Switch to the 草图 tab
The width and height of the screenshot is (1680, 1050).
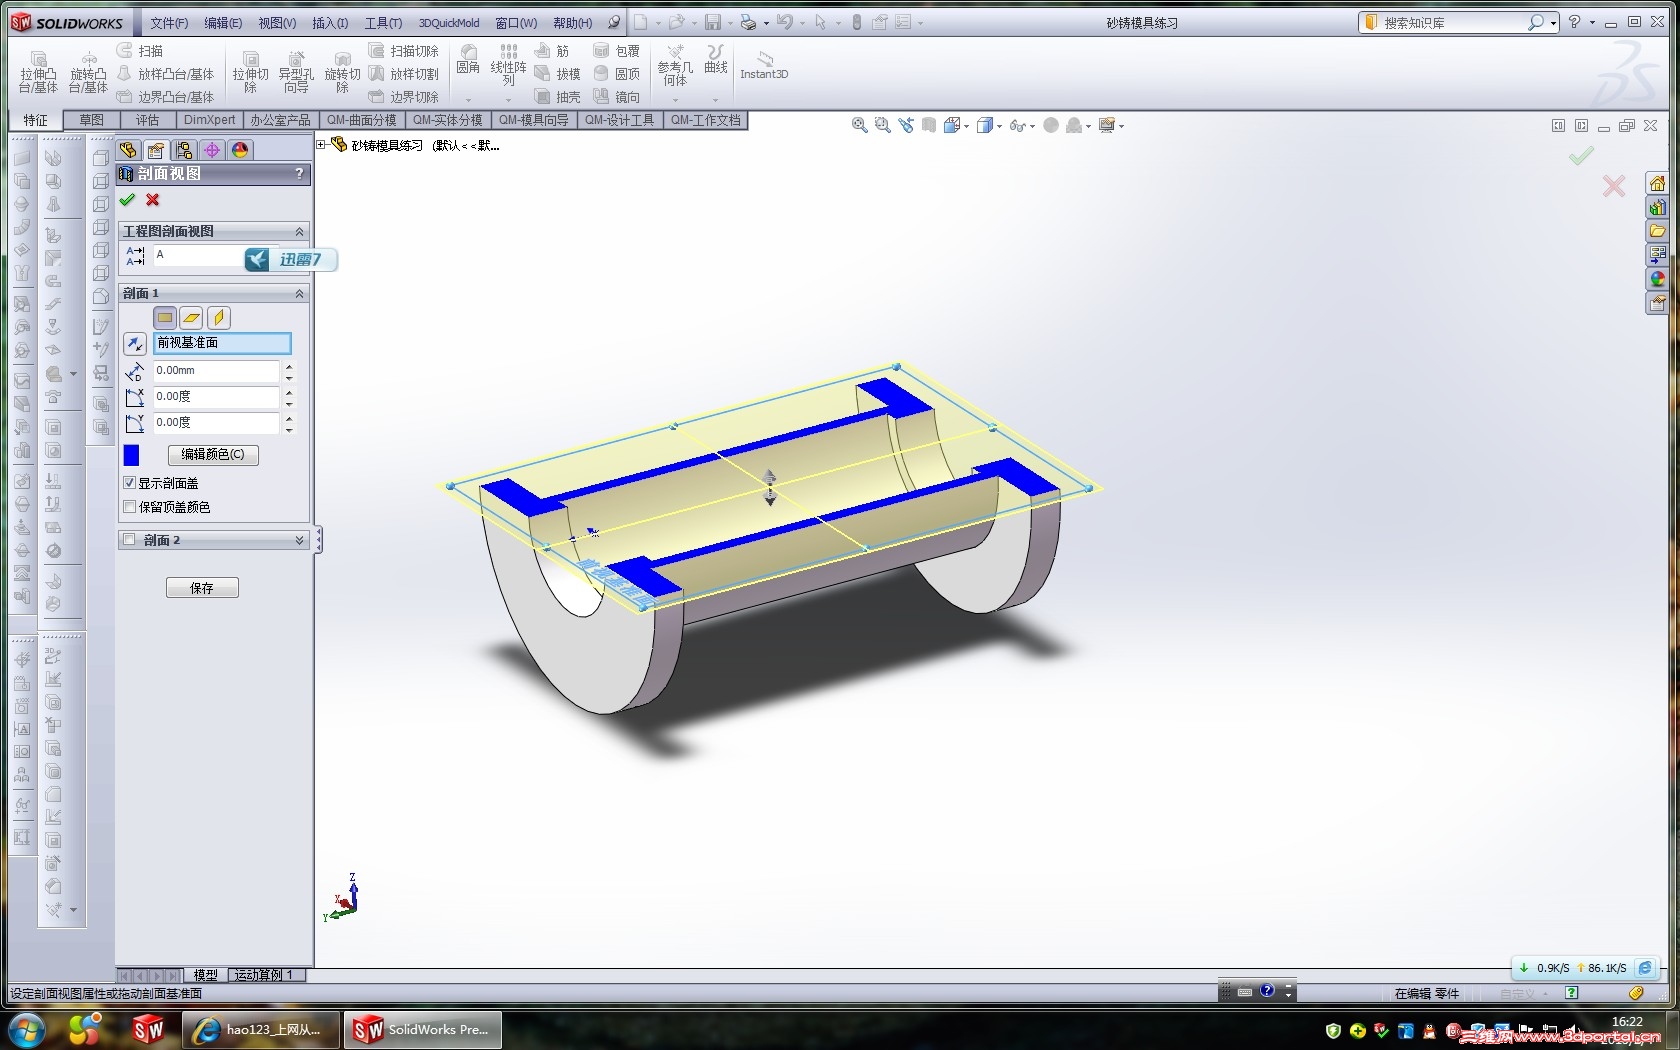point(92,120)
